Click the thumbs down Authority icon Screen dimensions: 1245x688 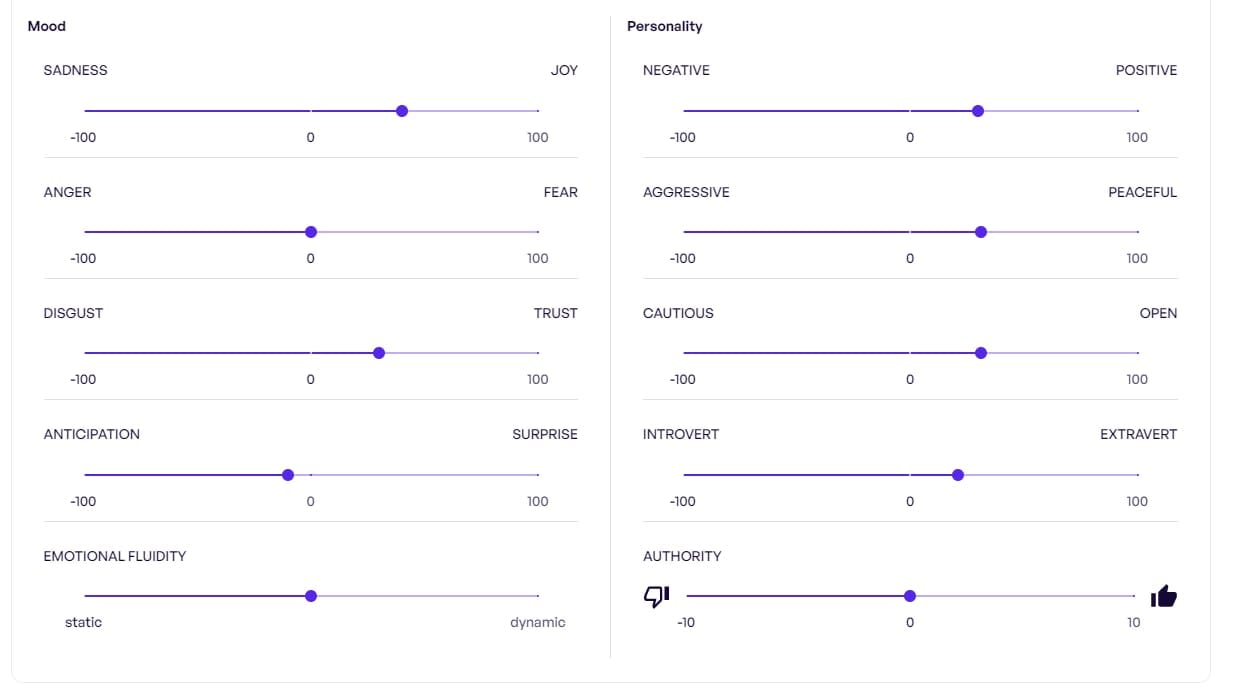pyautogui.click(x=656, y=596)
